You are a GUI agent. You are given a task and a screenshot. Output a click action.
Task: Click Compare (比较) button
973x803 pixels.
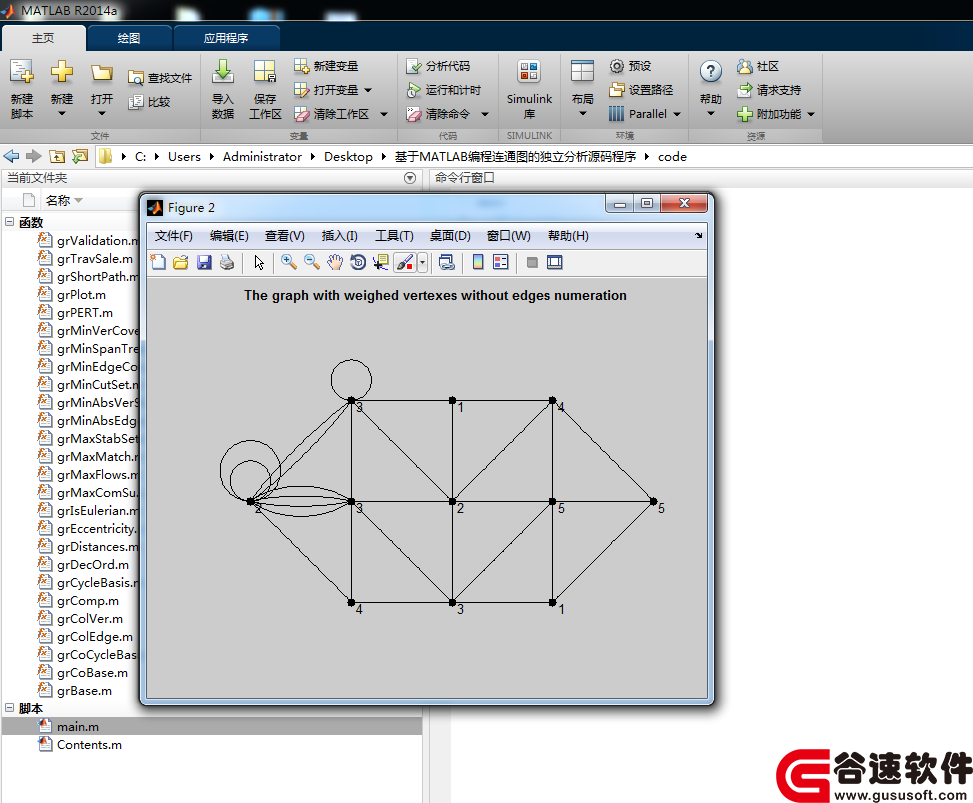149,102
